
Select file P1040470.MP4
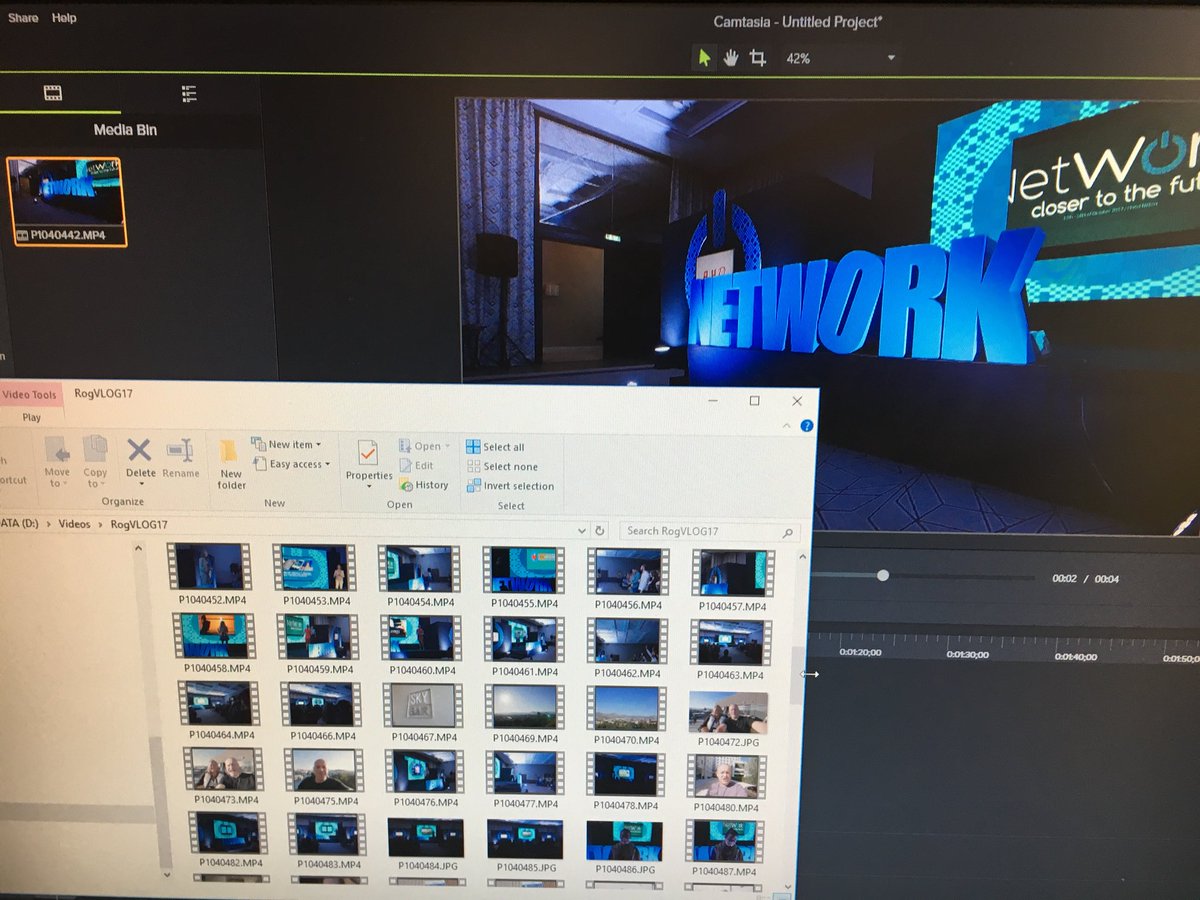tap(626, 716)
